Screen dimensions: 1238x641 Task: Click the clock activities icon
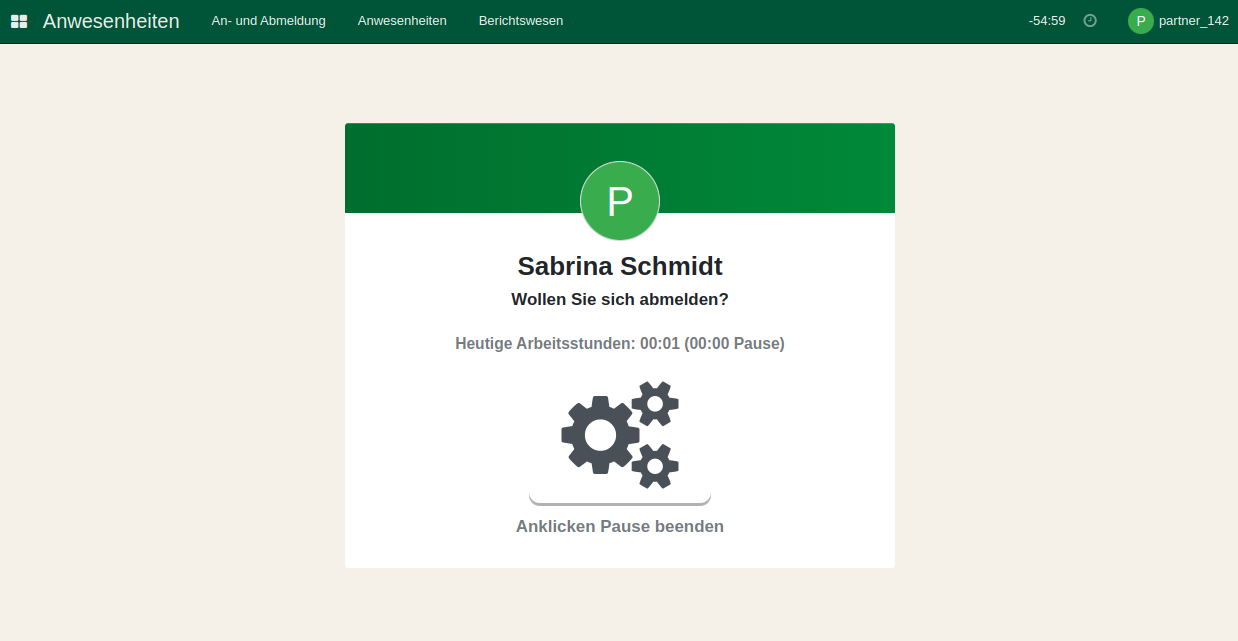(1090, 21)
